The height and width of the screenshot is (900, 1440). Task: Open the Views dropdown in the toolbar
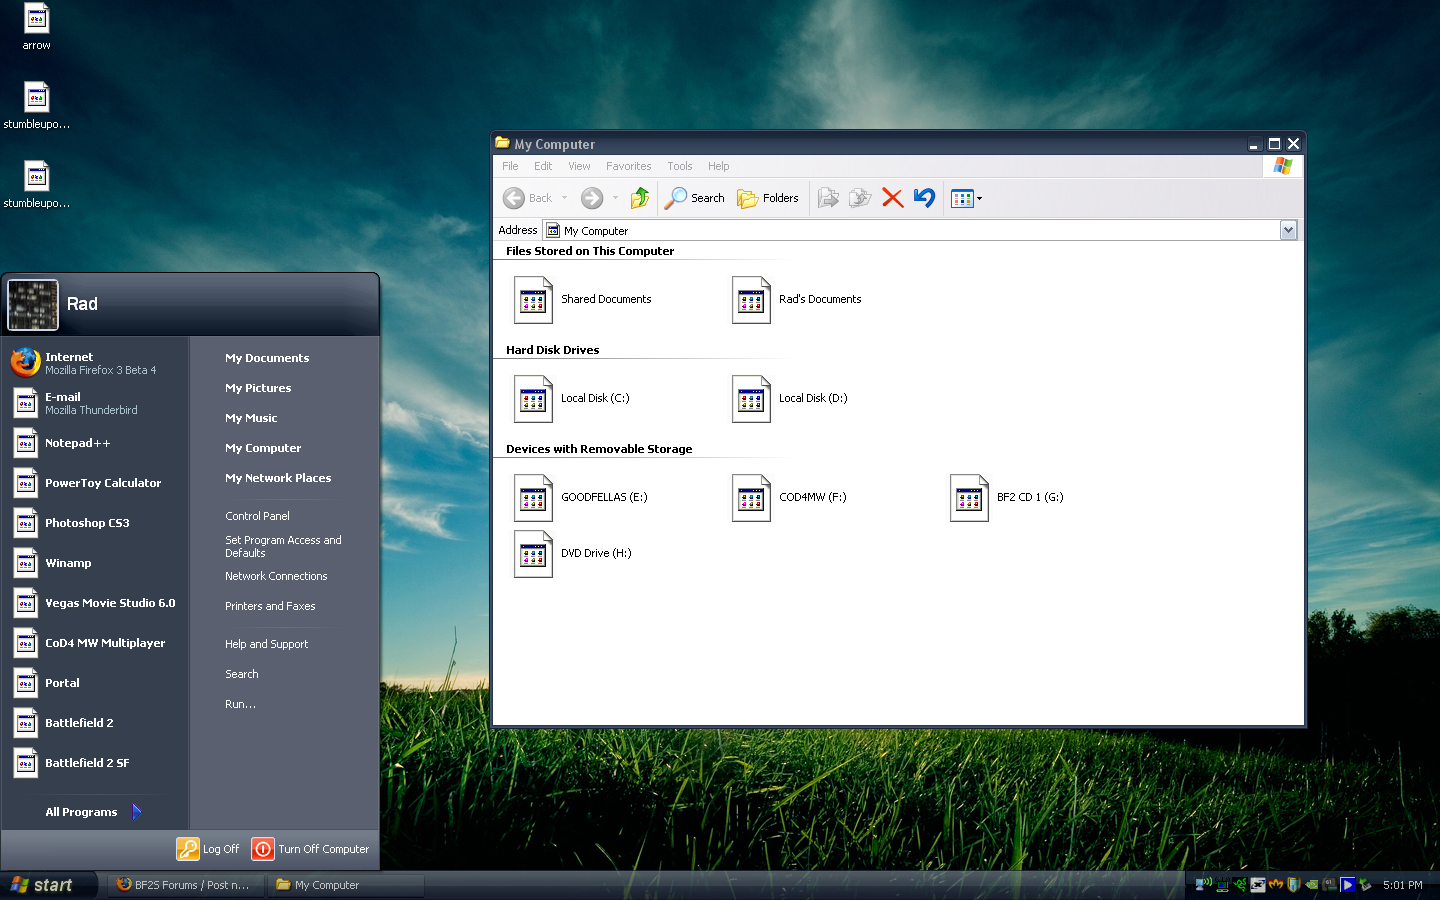click(x=966, y=198)
